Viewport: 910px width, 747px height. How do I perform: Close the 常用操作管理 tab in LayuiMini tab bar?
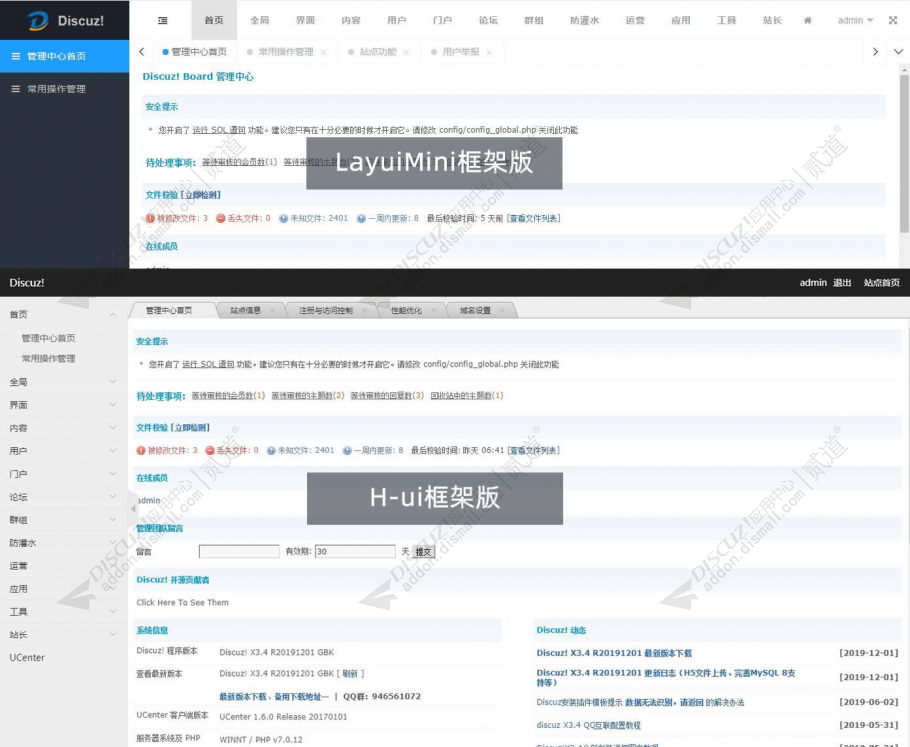pos(323,52)
